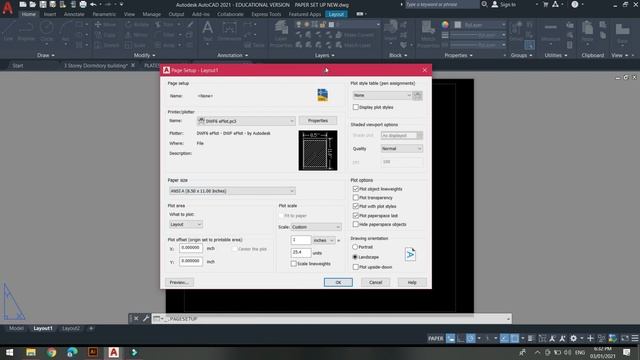Click the Match Properties icon
The image size is (640, 360).
[428, 34]
